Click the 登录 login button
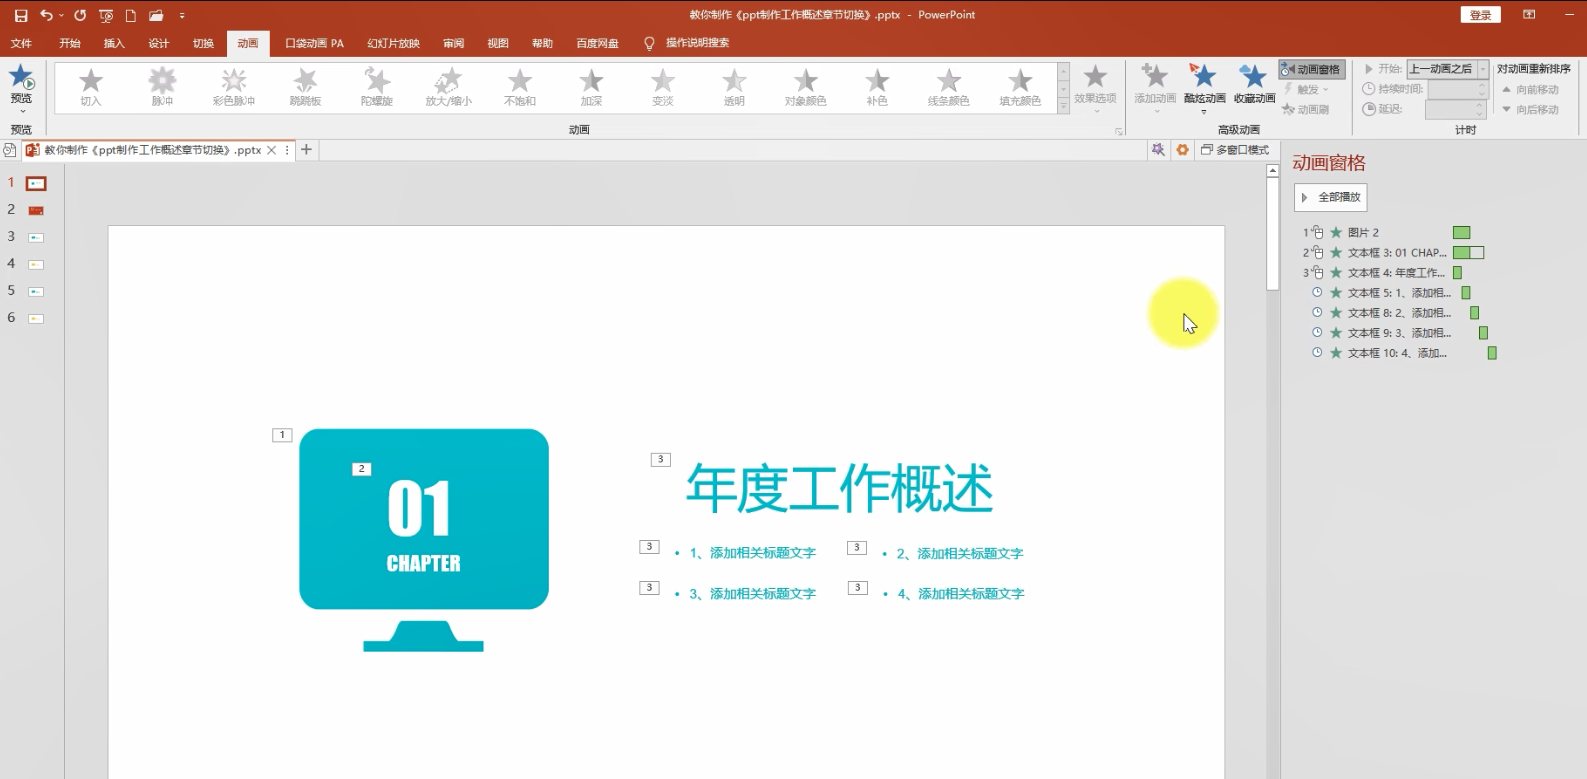This screenshot has width=1587, height=779. click(1480, 15)
